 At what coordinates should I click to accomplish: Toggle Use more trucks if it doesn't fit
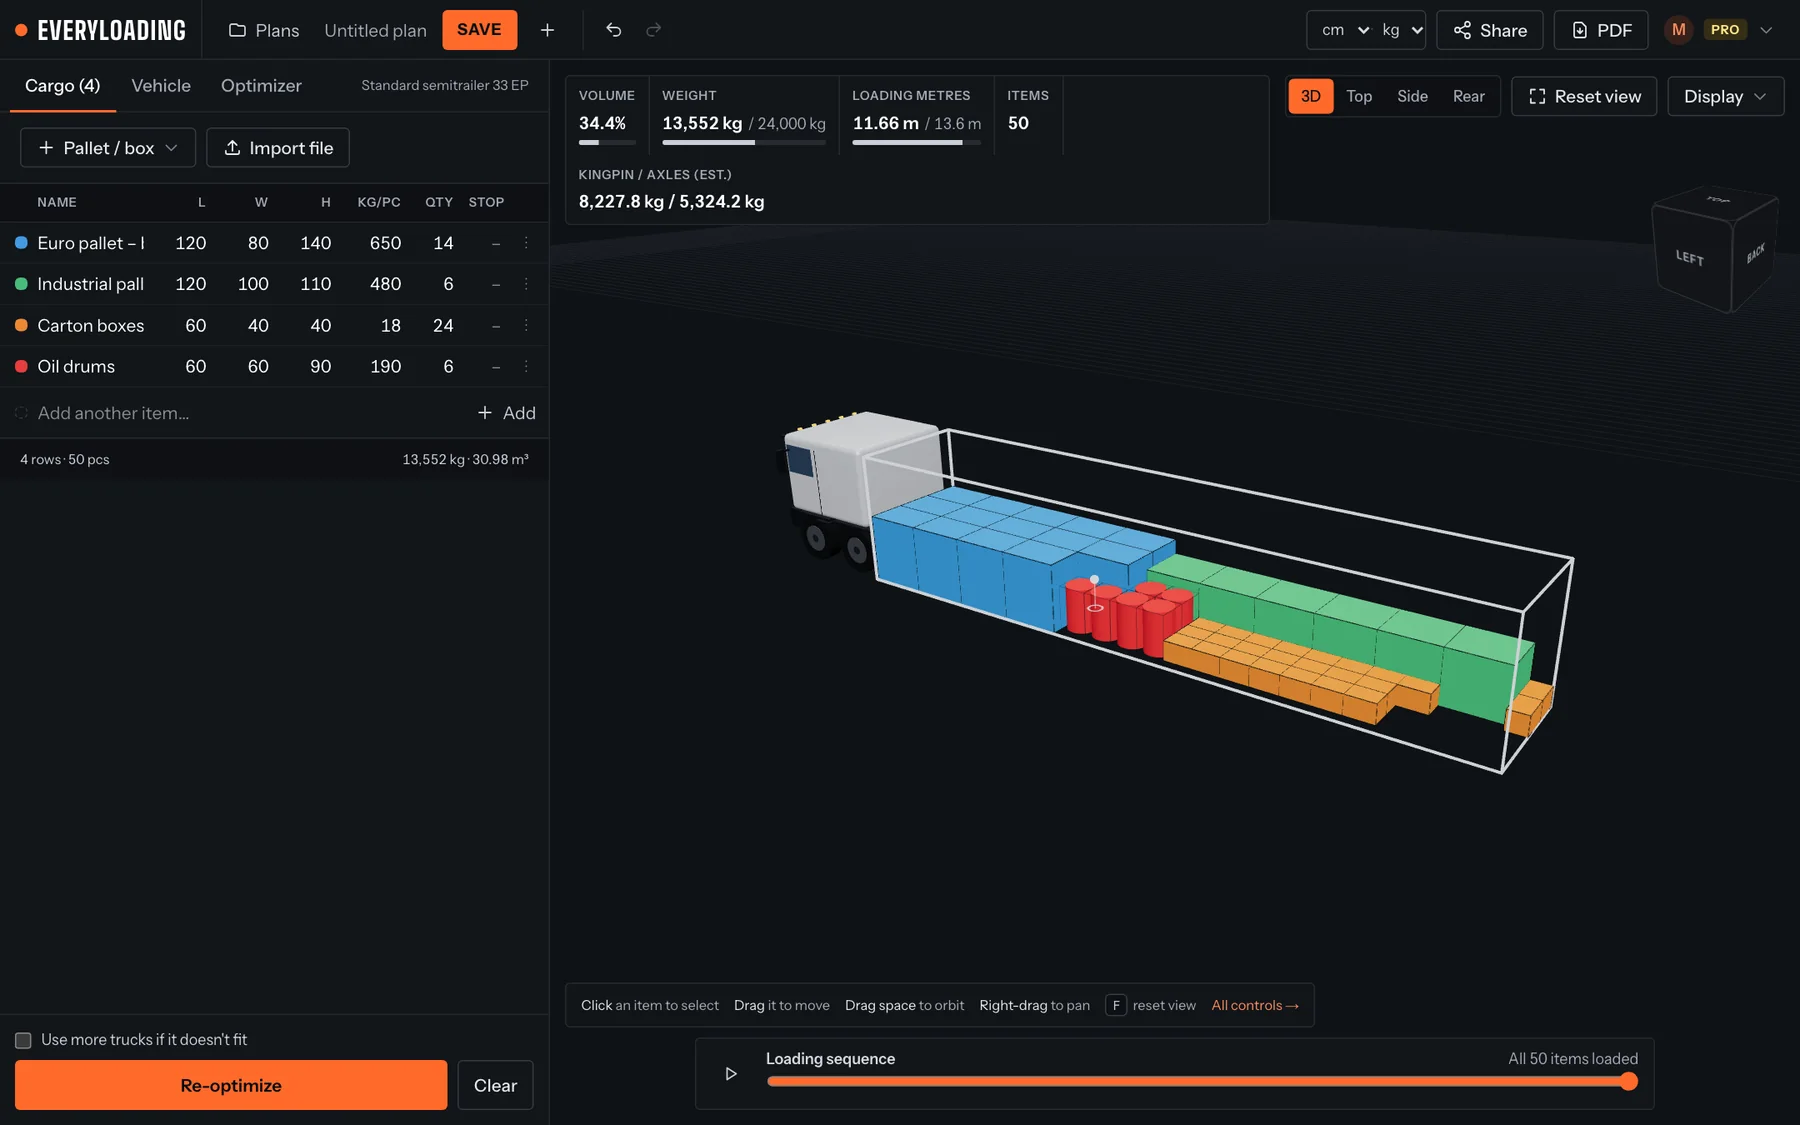23,1040
